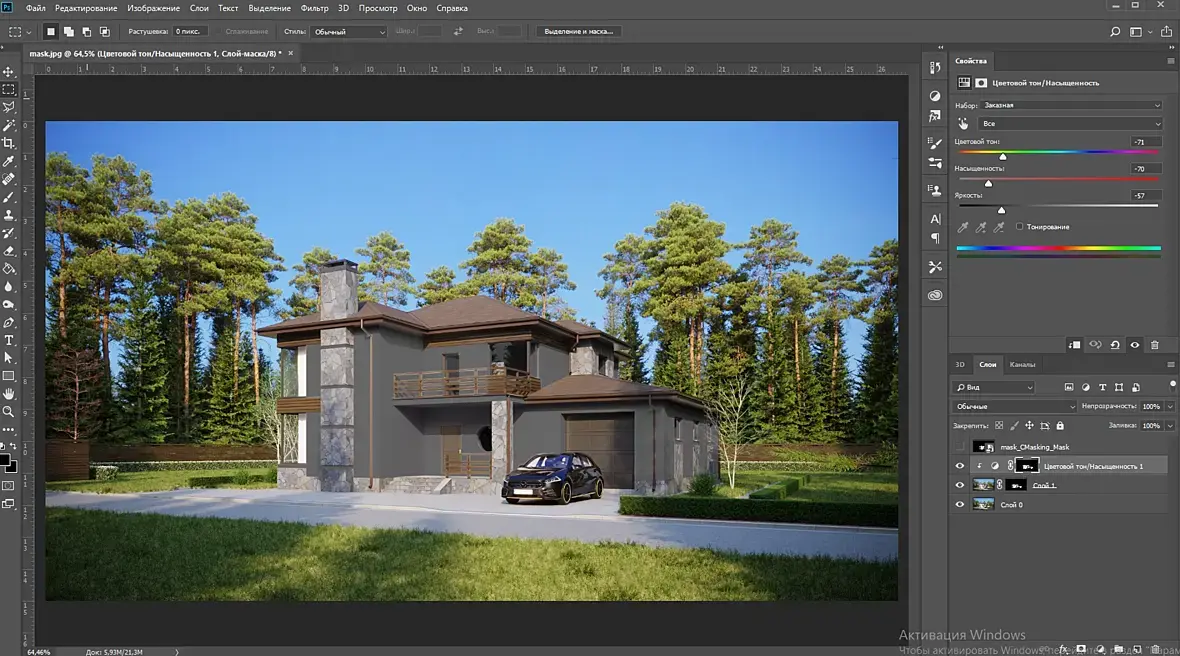Select the Pen tool
Image resolution: width=1180 pixels, height=656 pixels.
click(x=9, y=323)
